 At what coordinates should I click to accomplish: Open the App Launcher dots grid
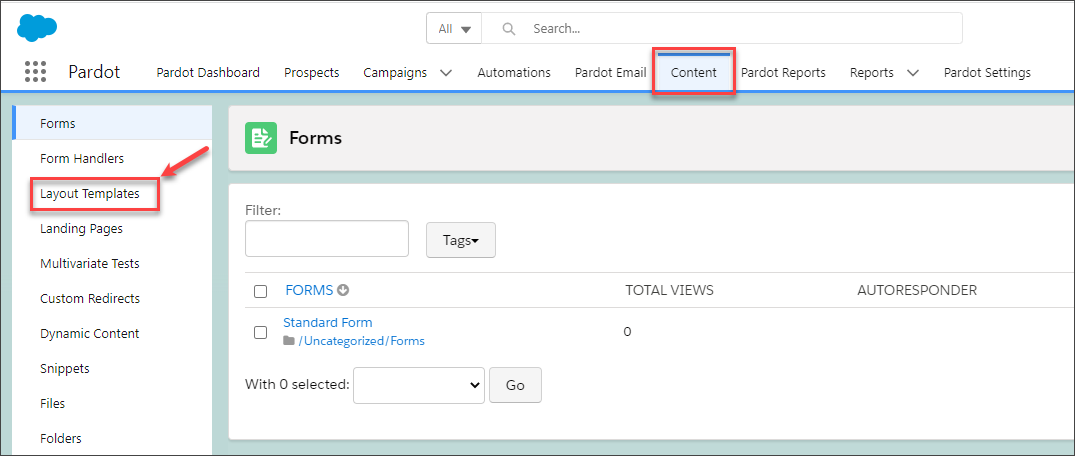click(x=35, y=71)
